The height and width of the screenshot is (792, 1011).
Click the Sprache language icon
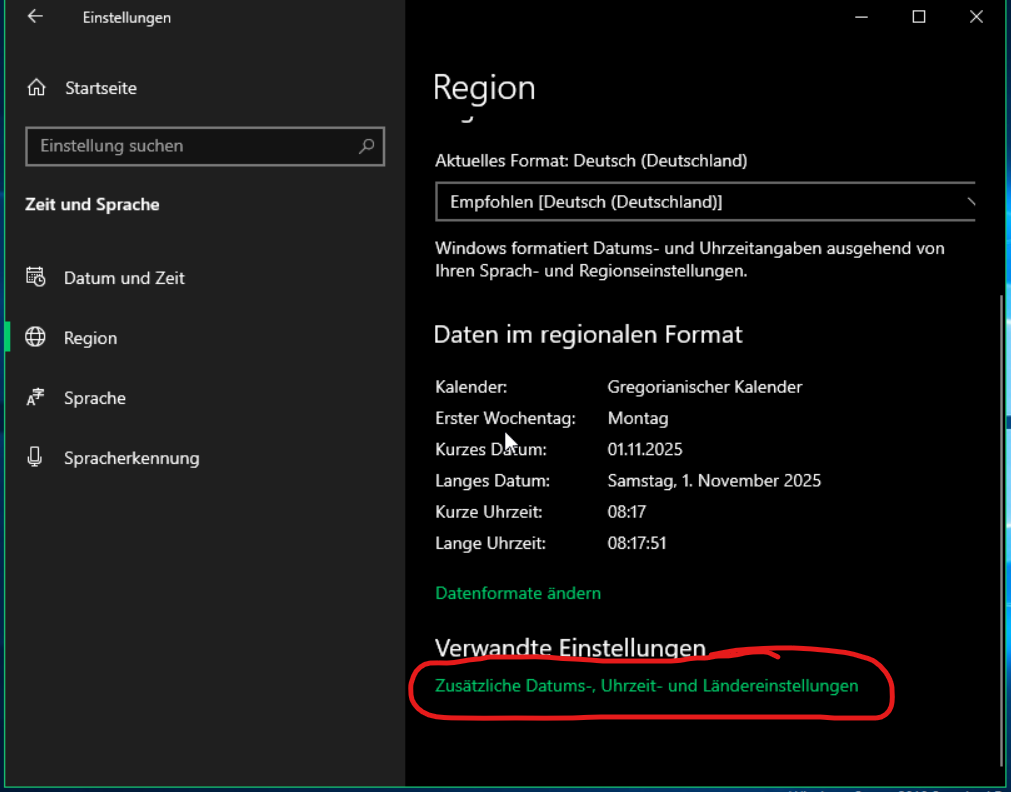(x=36, y=398)
